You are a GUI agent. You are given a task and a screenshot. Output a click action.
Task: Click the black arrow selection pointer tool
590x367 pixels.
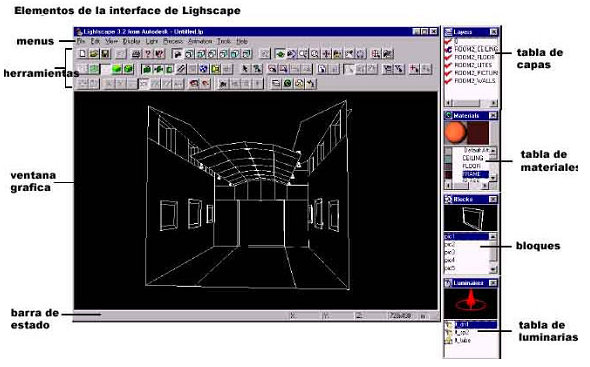[245, 69]
